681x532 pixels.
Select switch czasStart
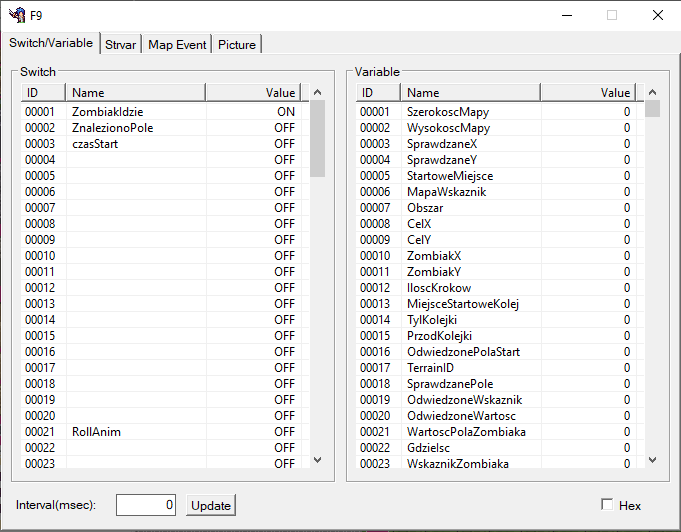tap(165, 144)
